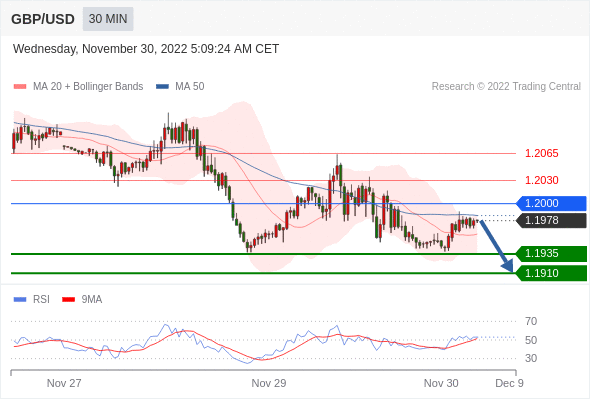
Task: Toggle the MA 50 legend label
Action: pos(190,87)
